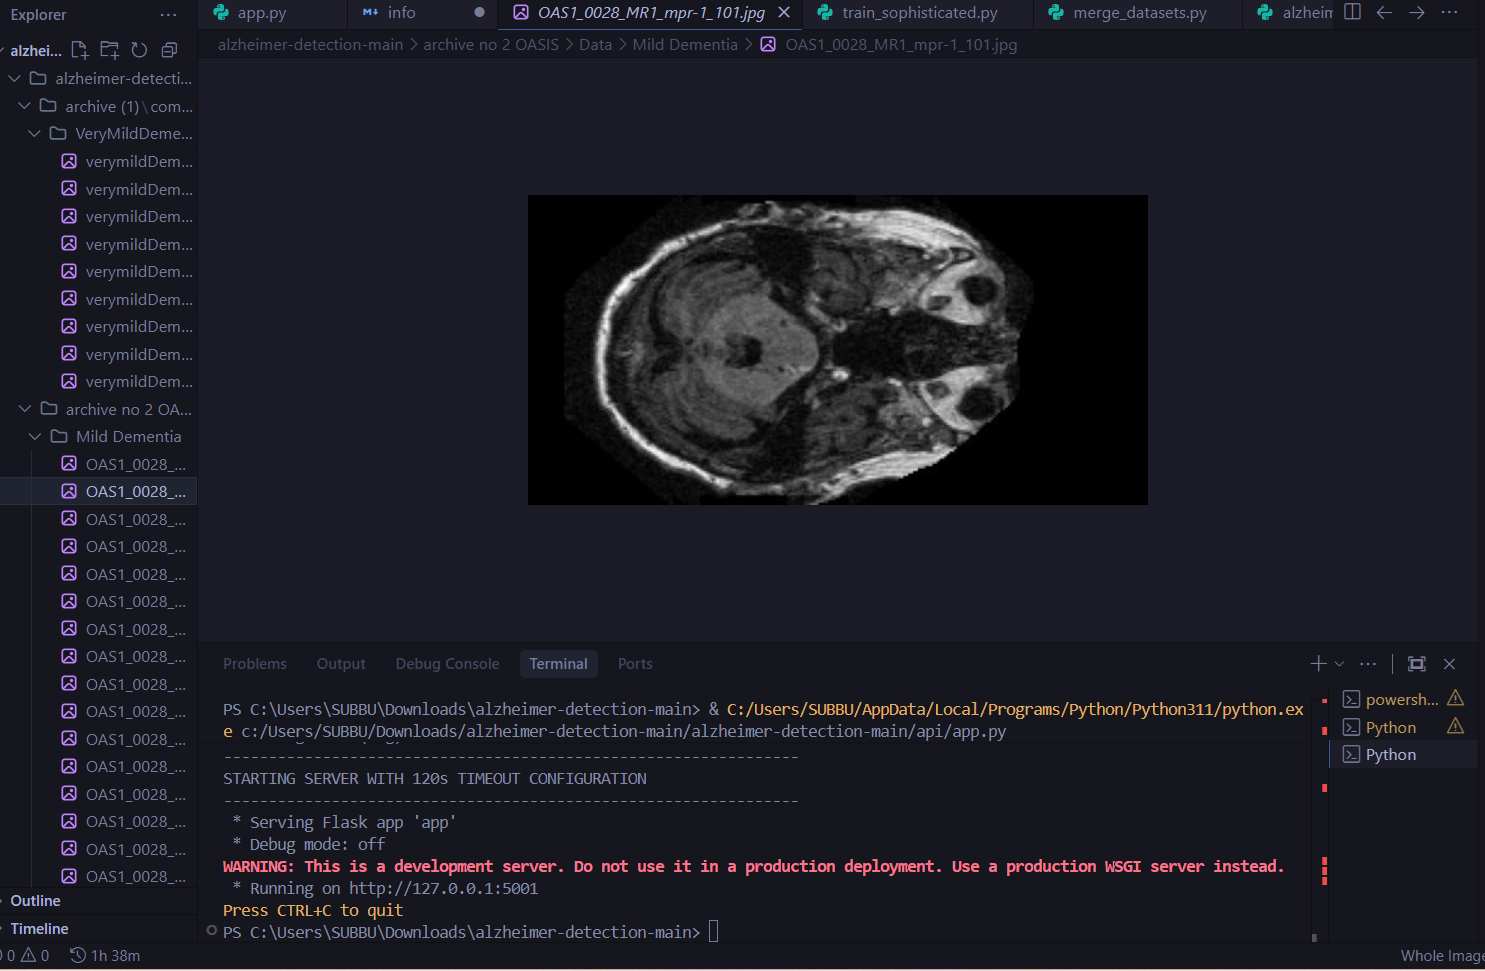This screenshot has height=971, width=1485.
Task: Navigate back using the editor arrow
Action: tap(1384, 12)
